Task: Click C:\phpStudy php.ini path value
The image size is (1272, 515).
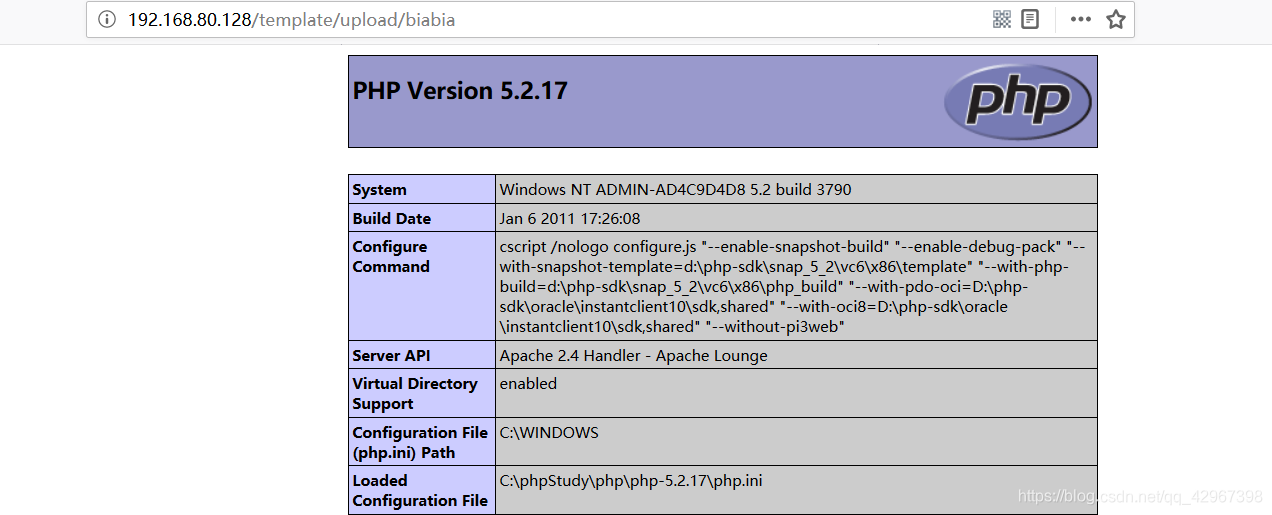Action: tap(631, 481)
